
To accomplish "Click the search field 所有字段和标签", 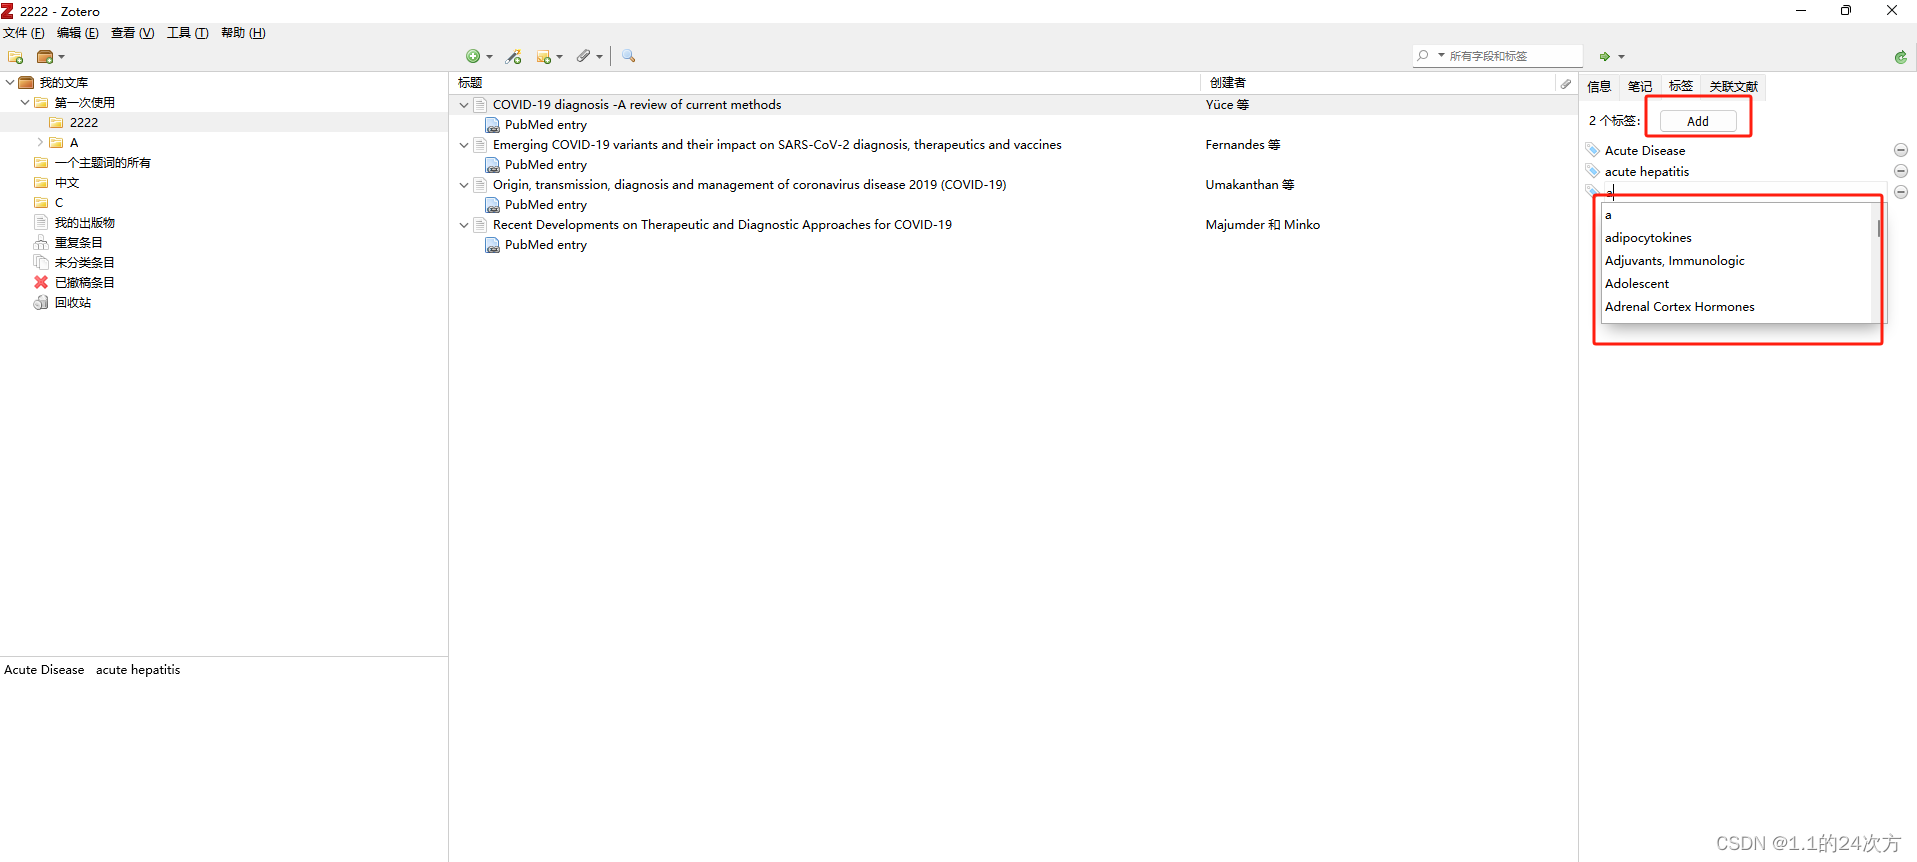I will pyautogui.click(x=1512, y=56).
